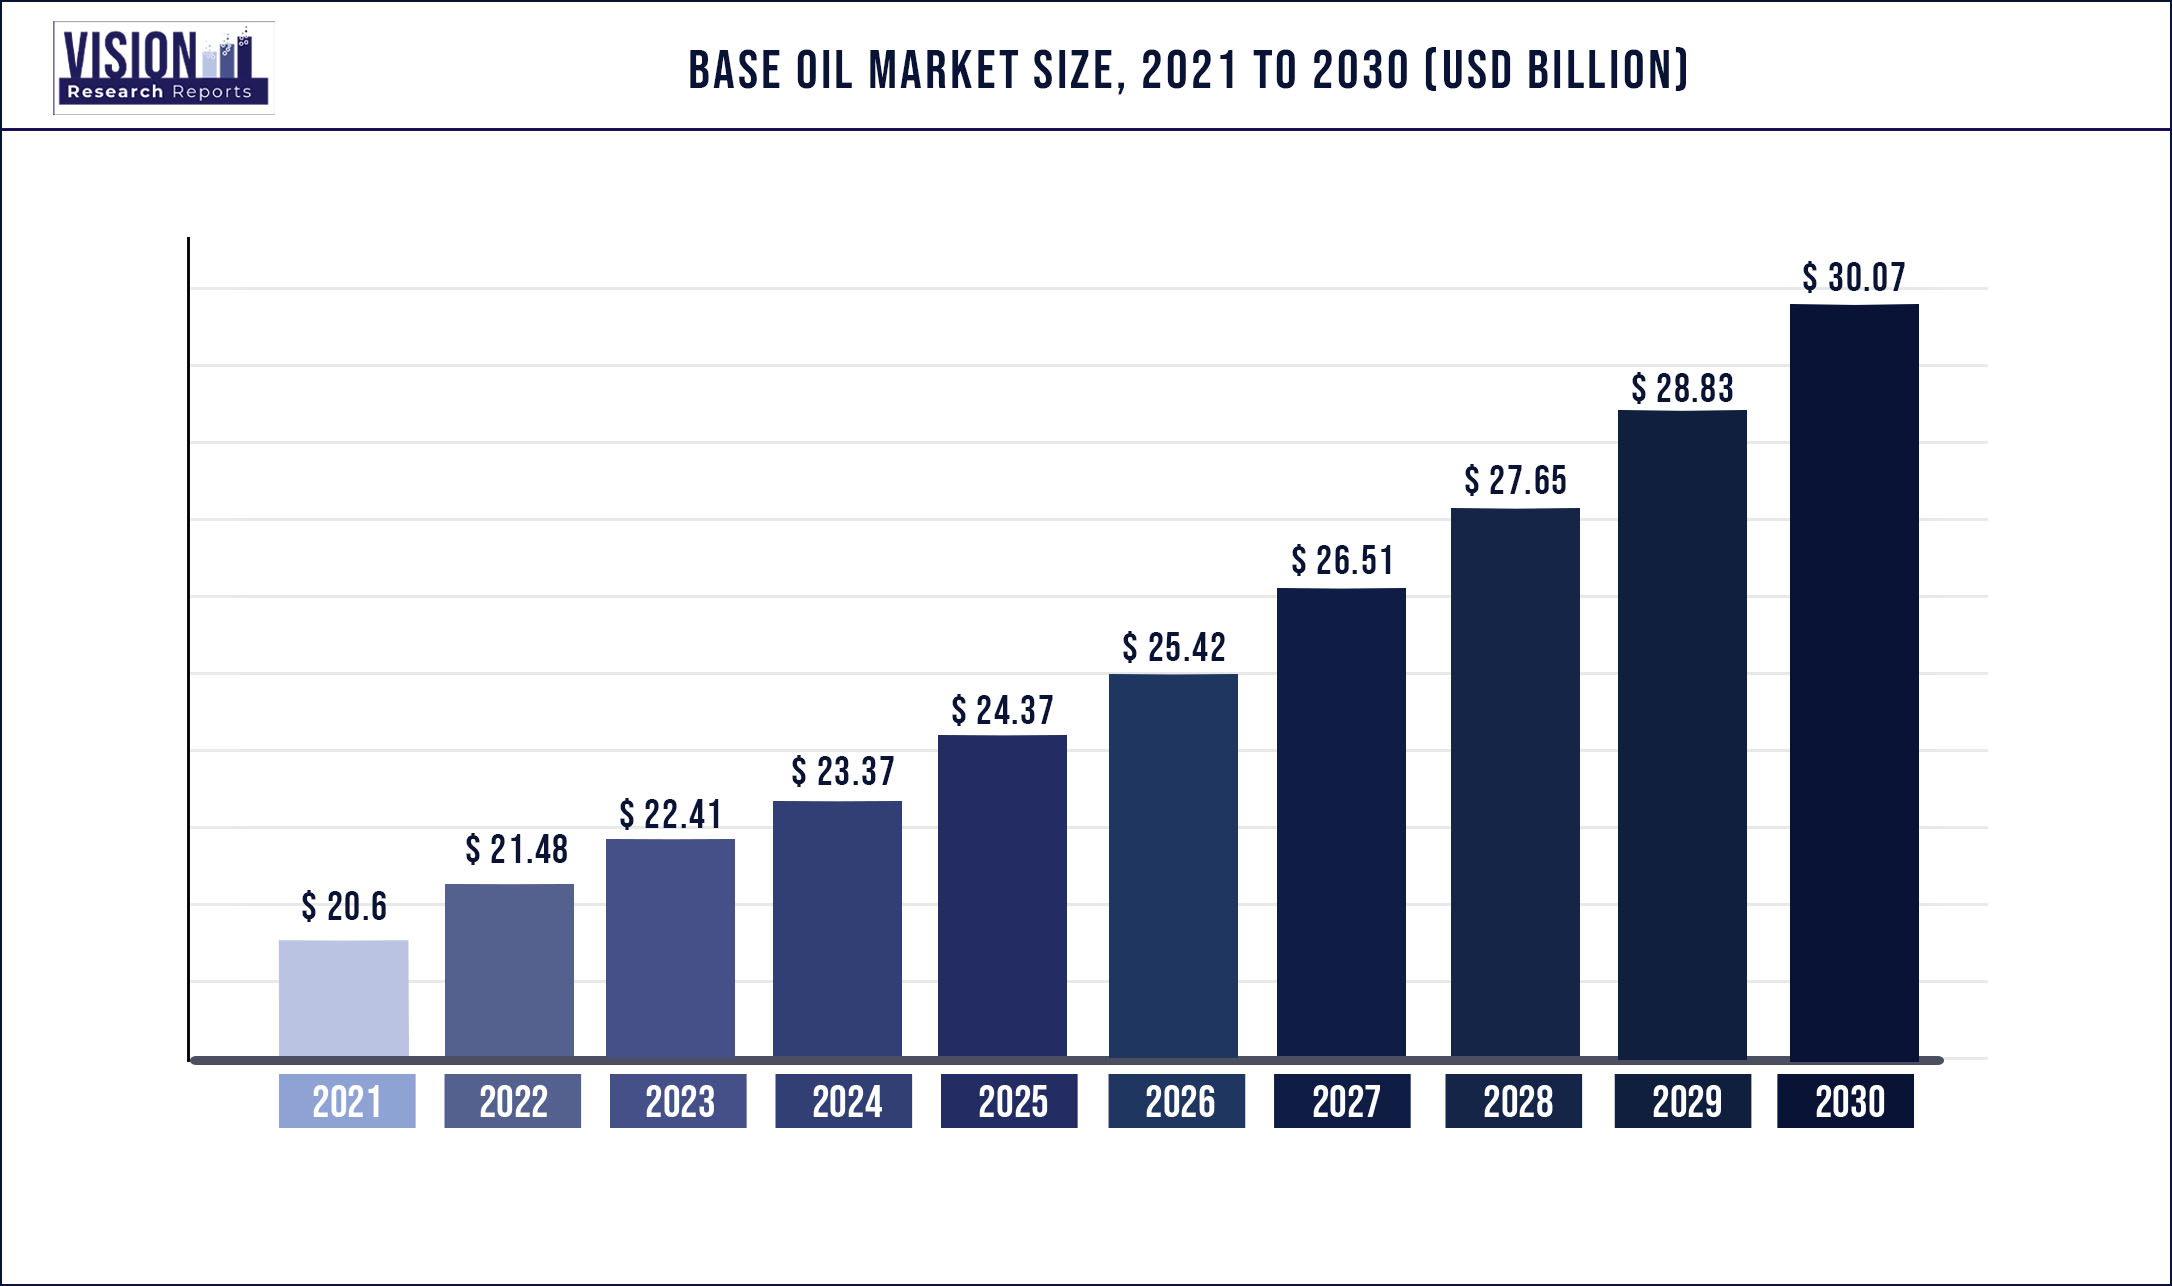
Task: Click the $ 25.42 value label
Action: pos(1174,647)
